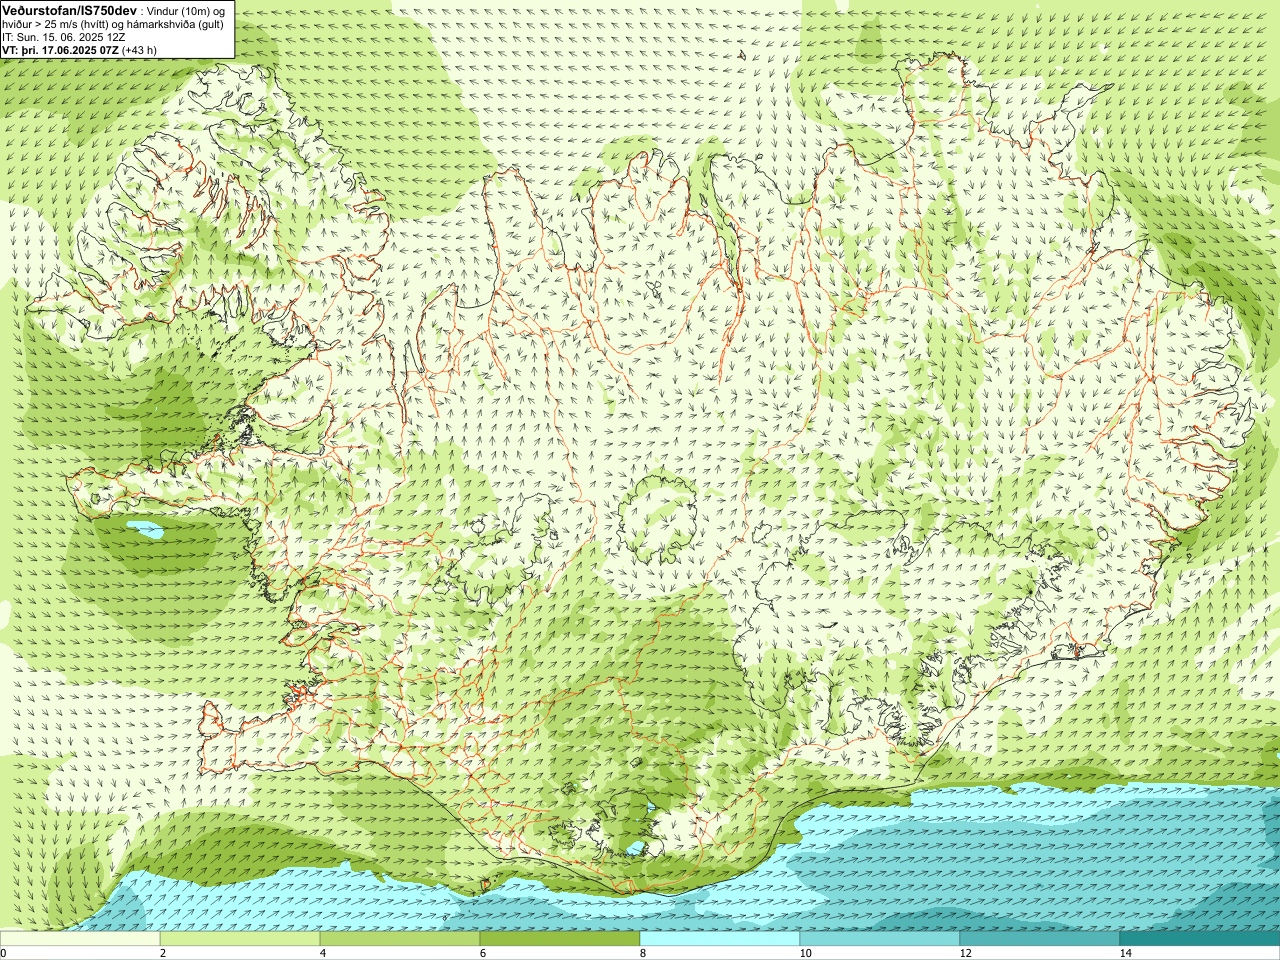Click the scale label '10'

805,953
